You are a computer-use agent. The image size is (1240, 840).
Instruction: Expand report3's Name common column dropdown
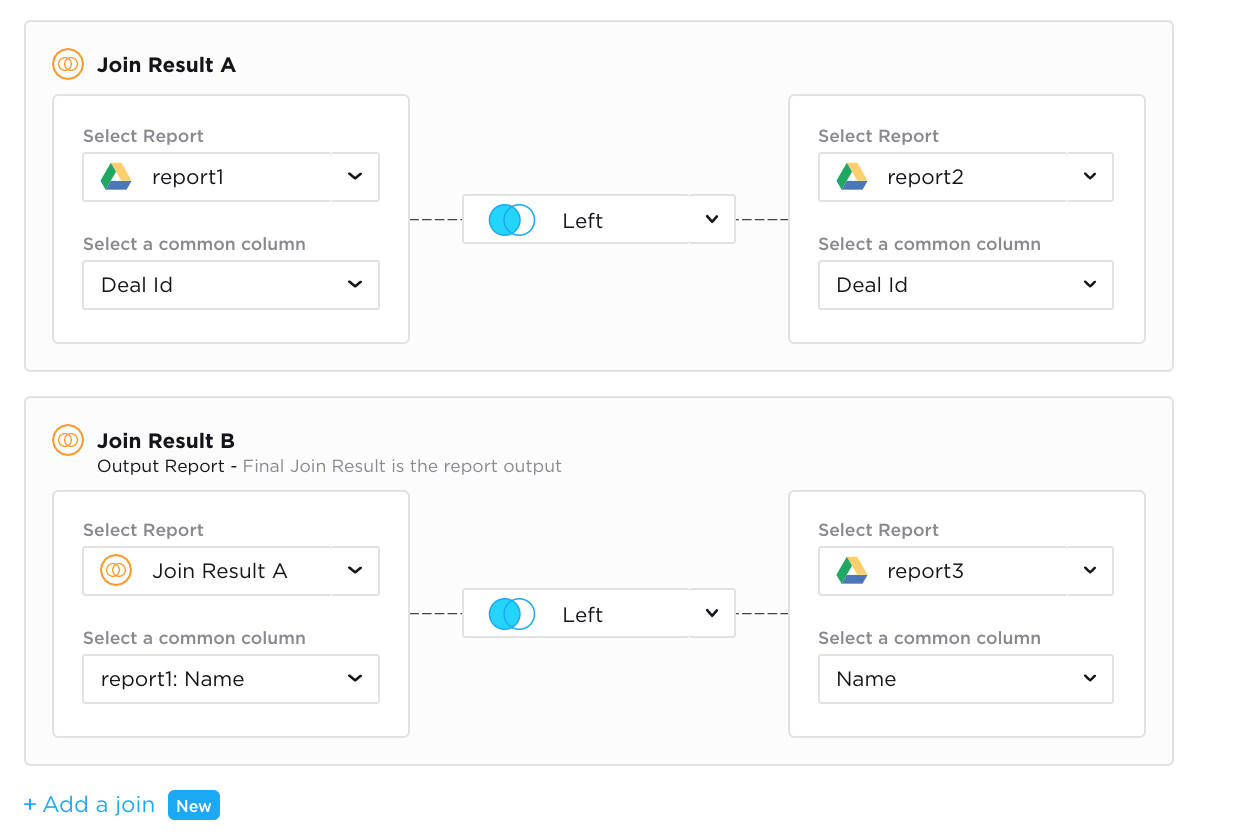click(x=1089, y=679)
